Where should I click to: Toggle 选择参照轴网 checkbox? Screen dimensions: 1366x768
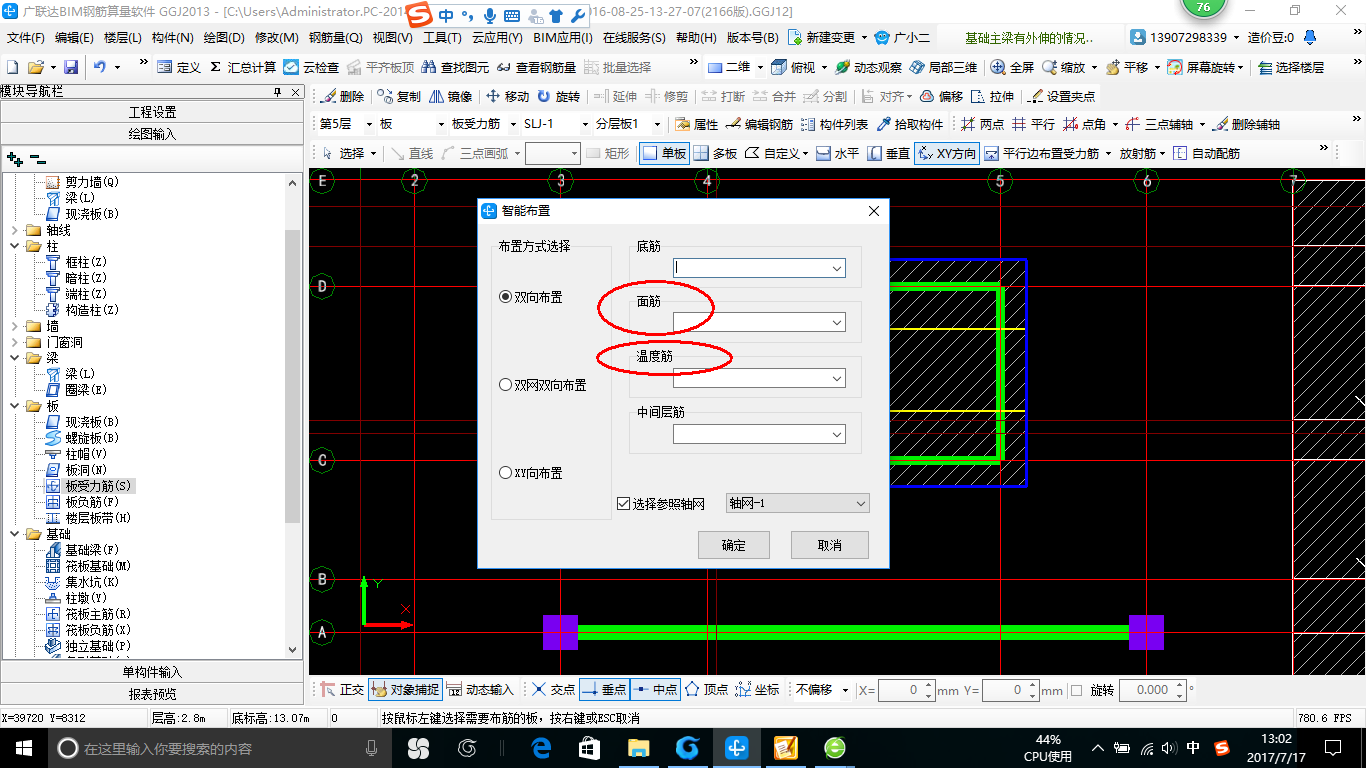pos(661,503)
